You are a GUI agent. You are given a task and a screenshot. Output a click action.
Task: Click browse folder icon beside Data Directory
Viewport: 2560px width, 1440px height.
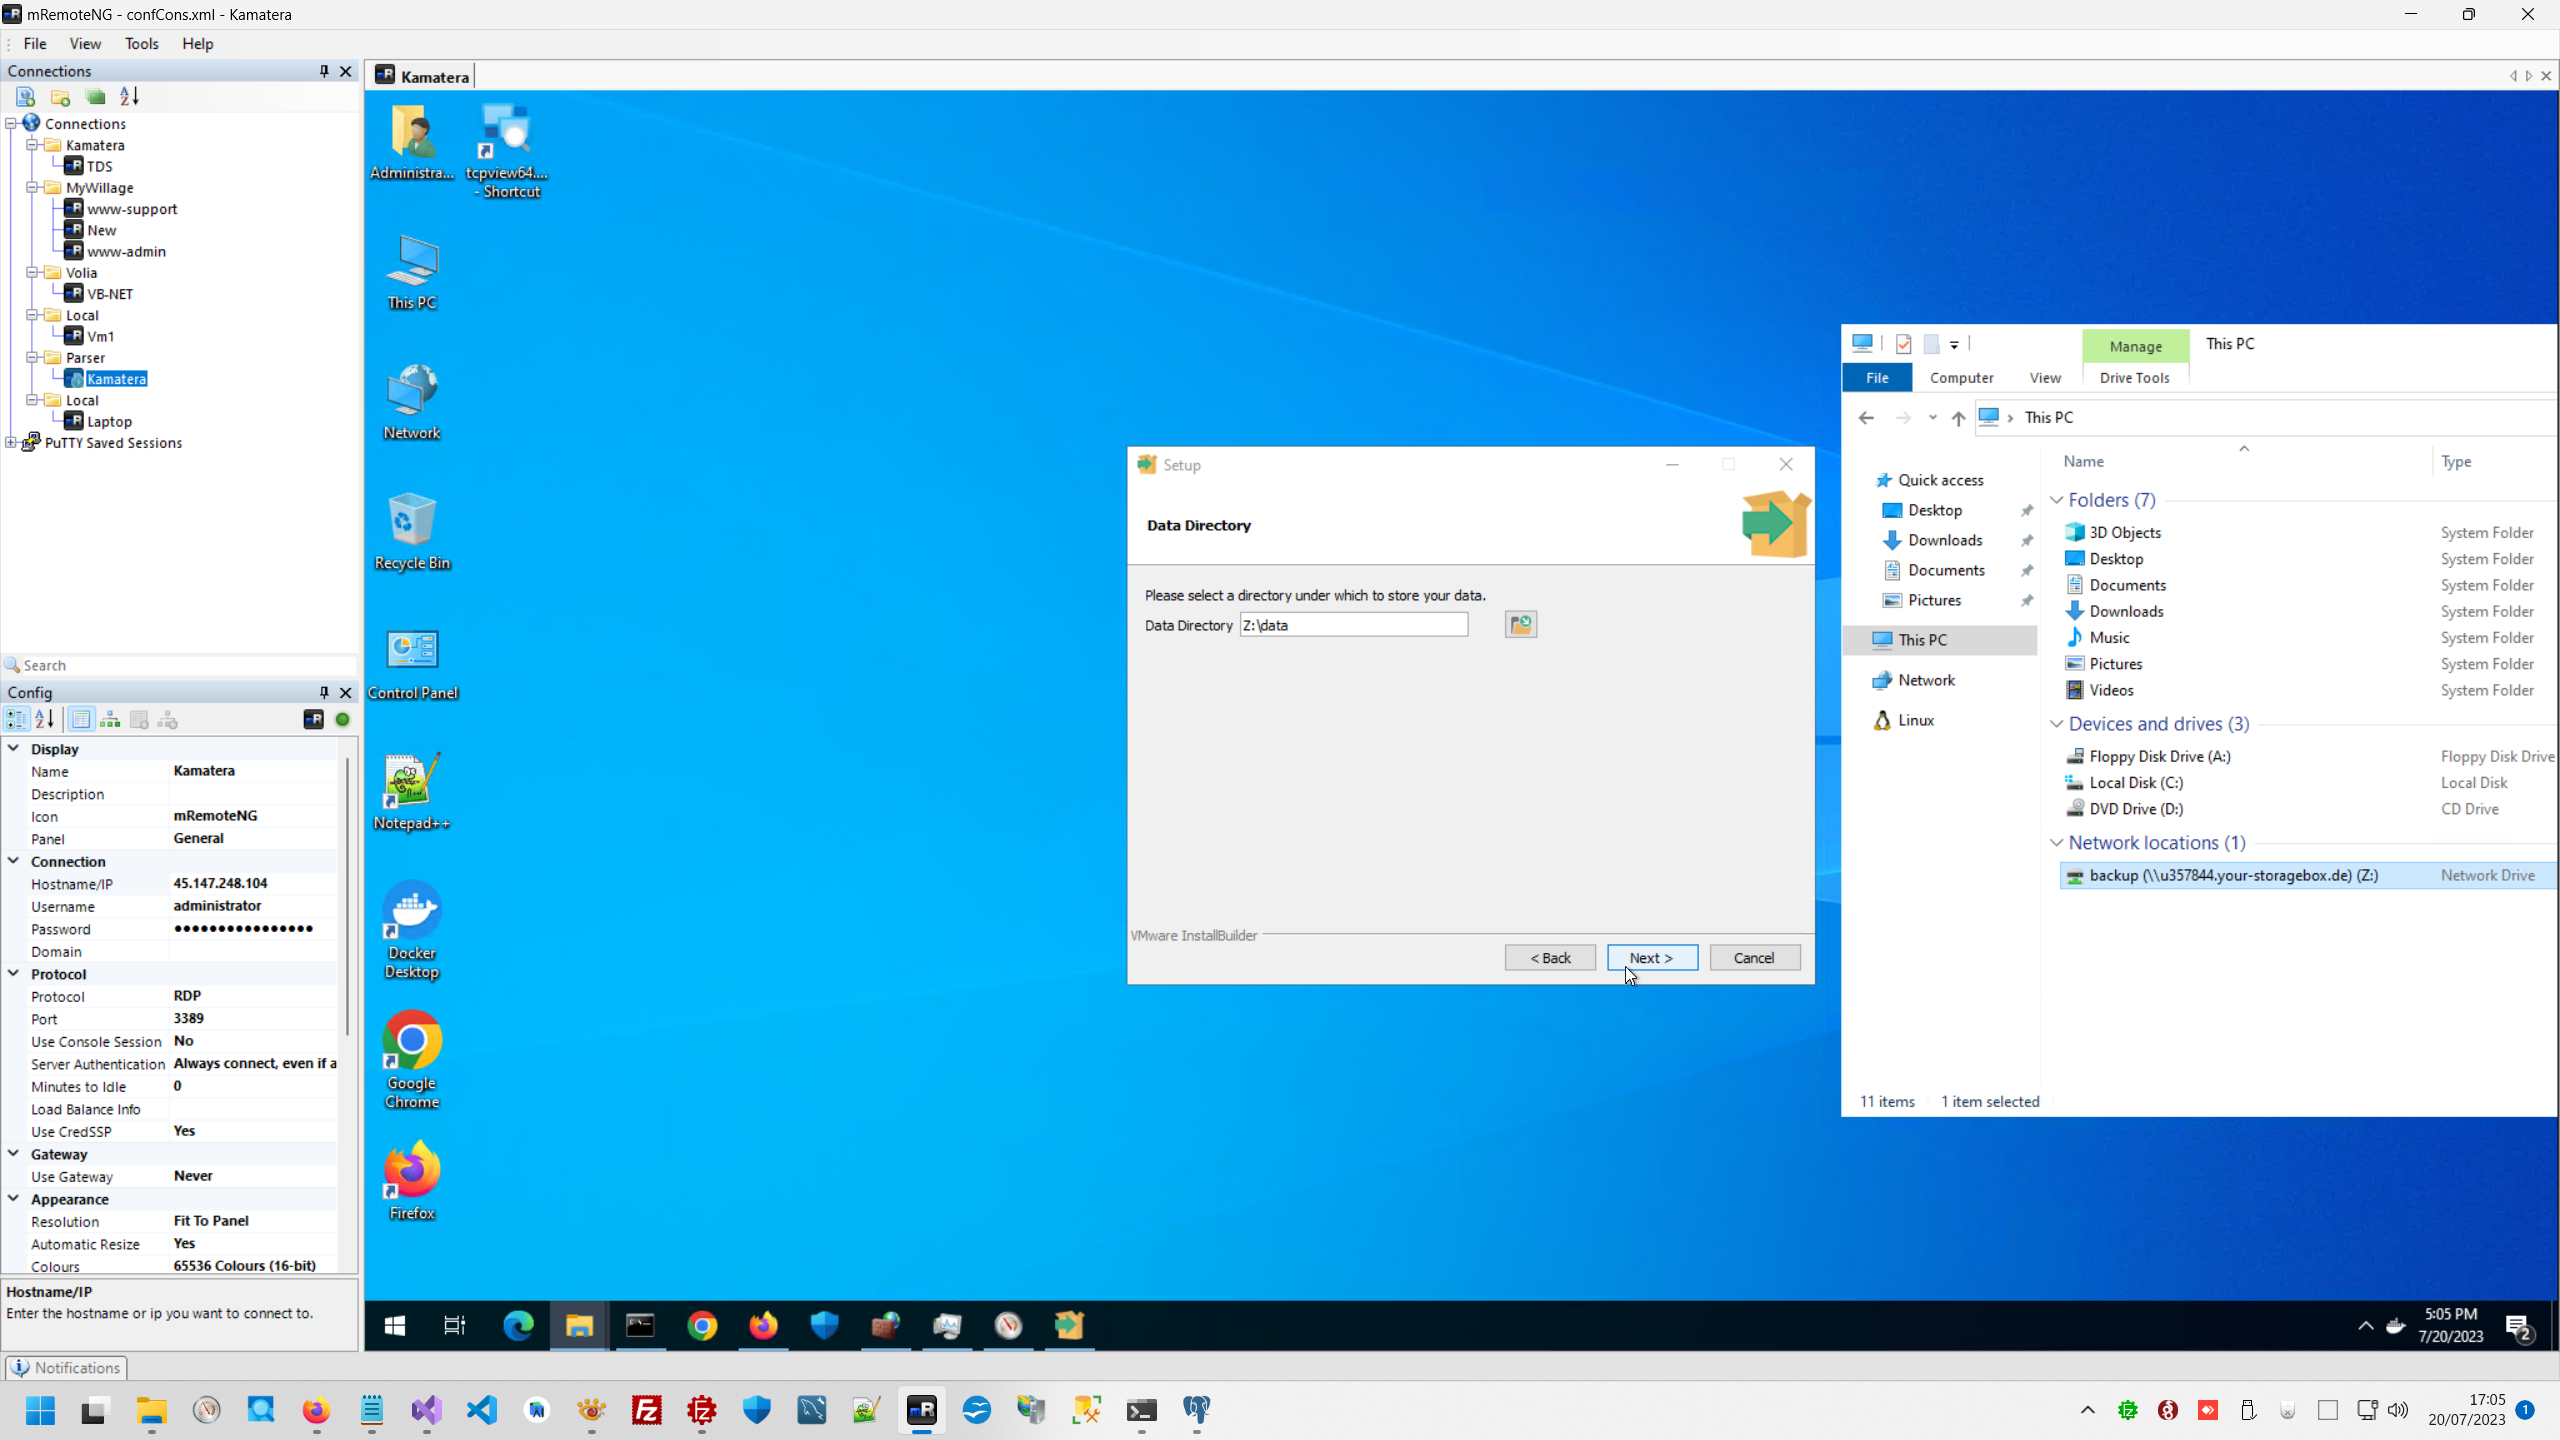(x=1520, y=625)
